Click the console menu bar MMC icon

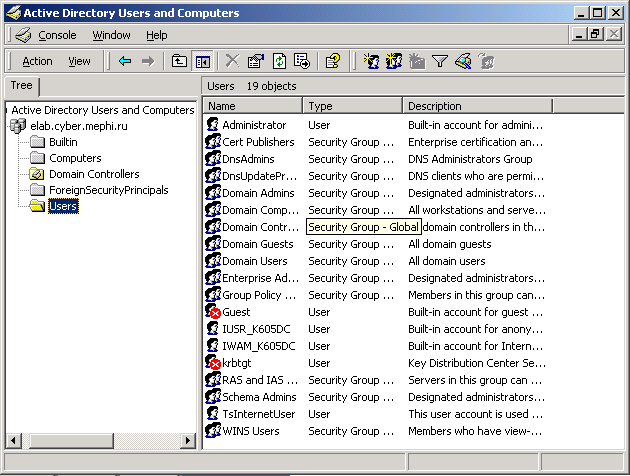(23, 35)
